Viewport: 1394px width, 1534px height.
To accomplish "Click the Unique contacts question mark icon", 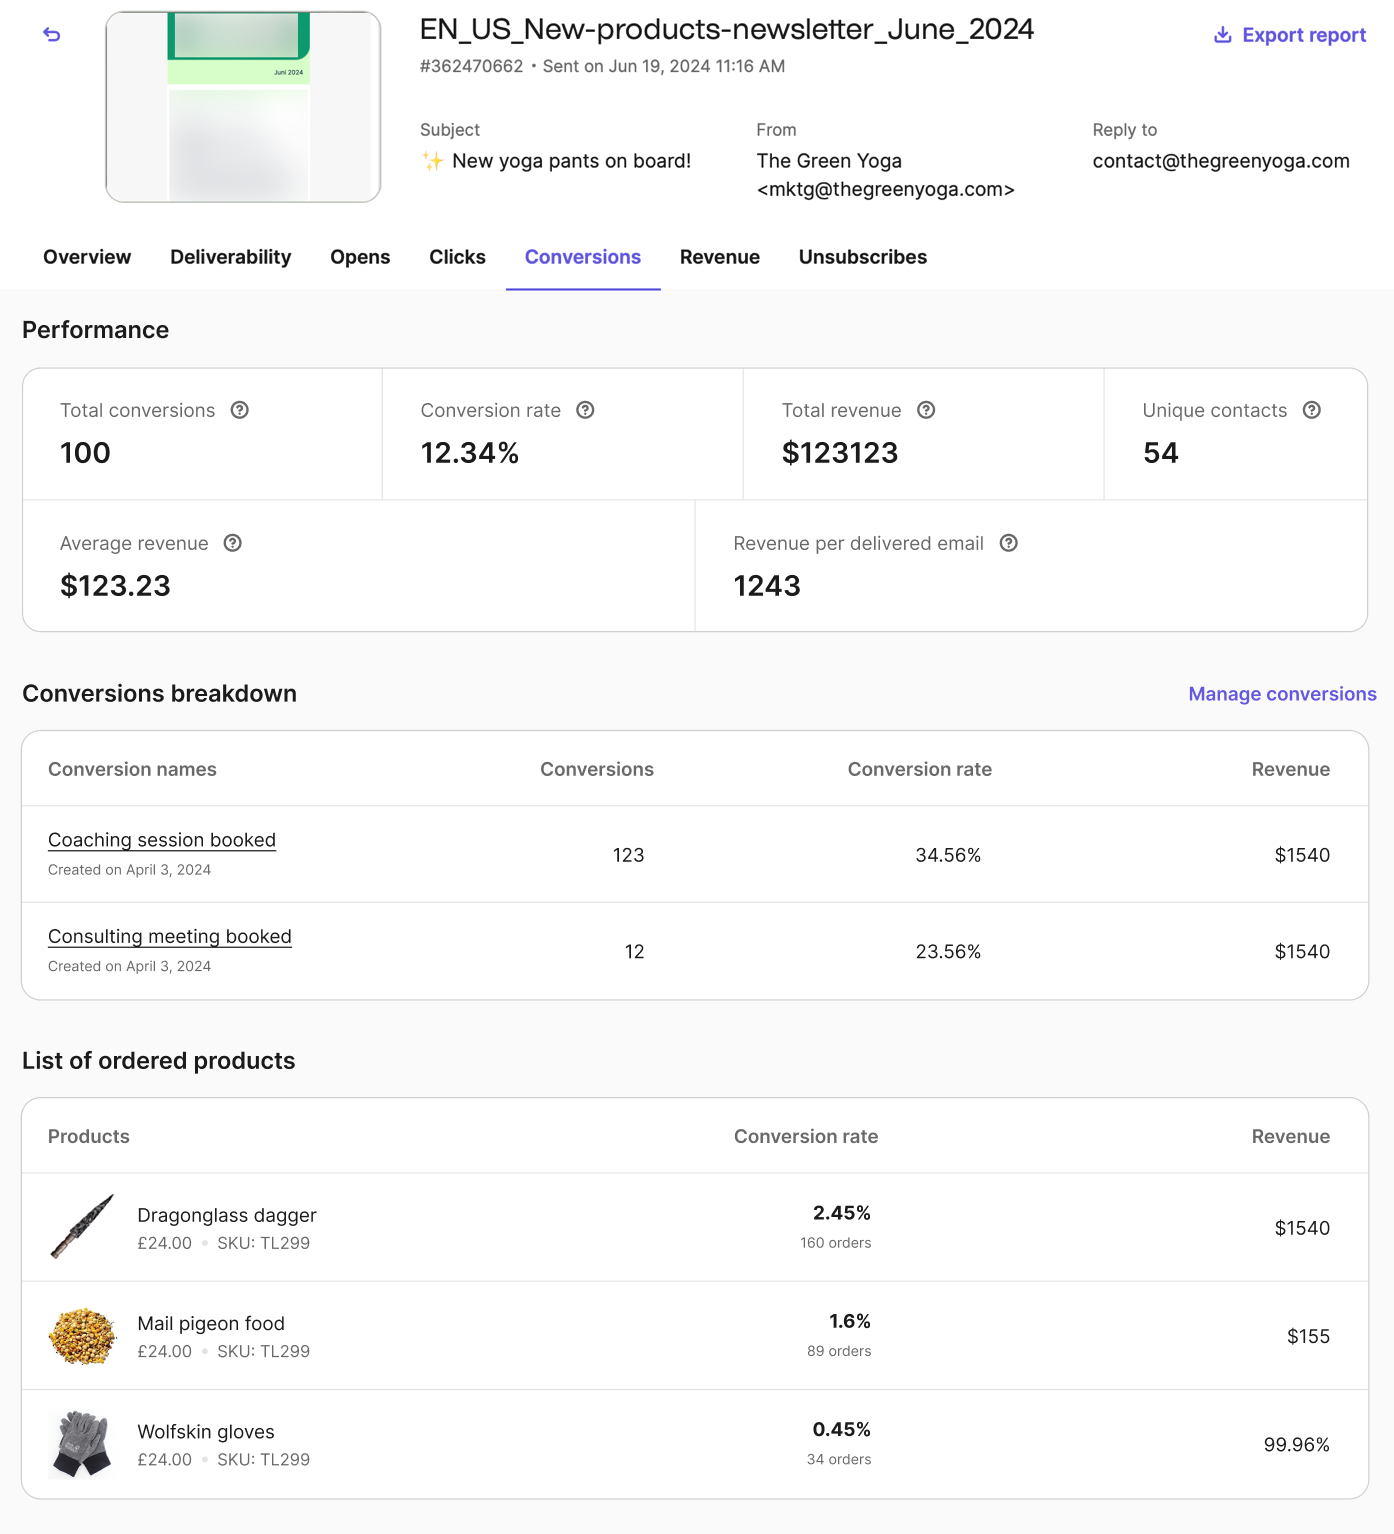I will pos(1311,410).
